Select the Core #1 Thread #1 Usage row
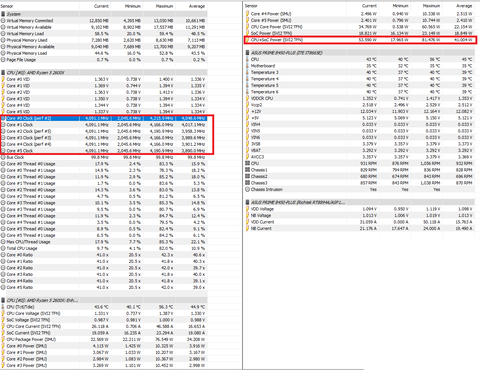The height and width of the screenshot is (370, 480). [104, 183]
